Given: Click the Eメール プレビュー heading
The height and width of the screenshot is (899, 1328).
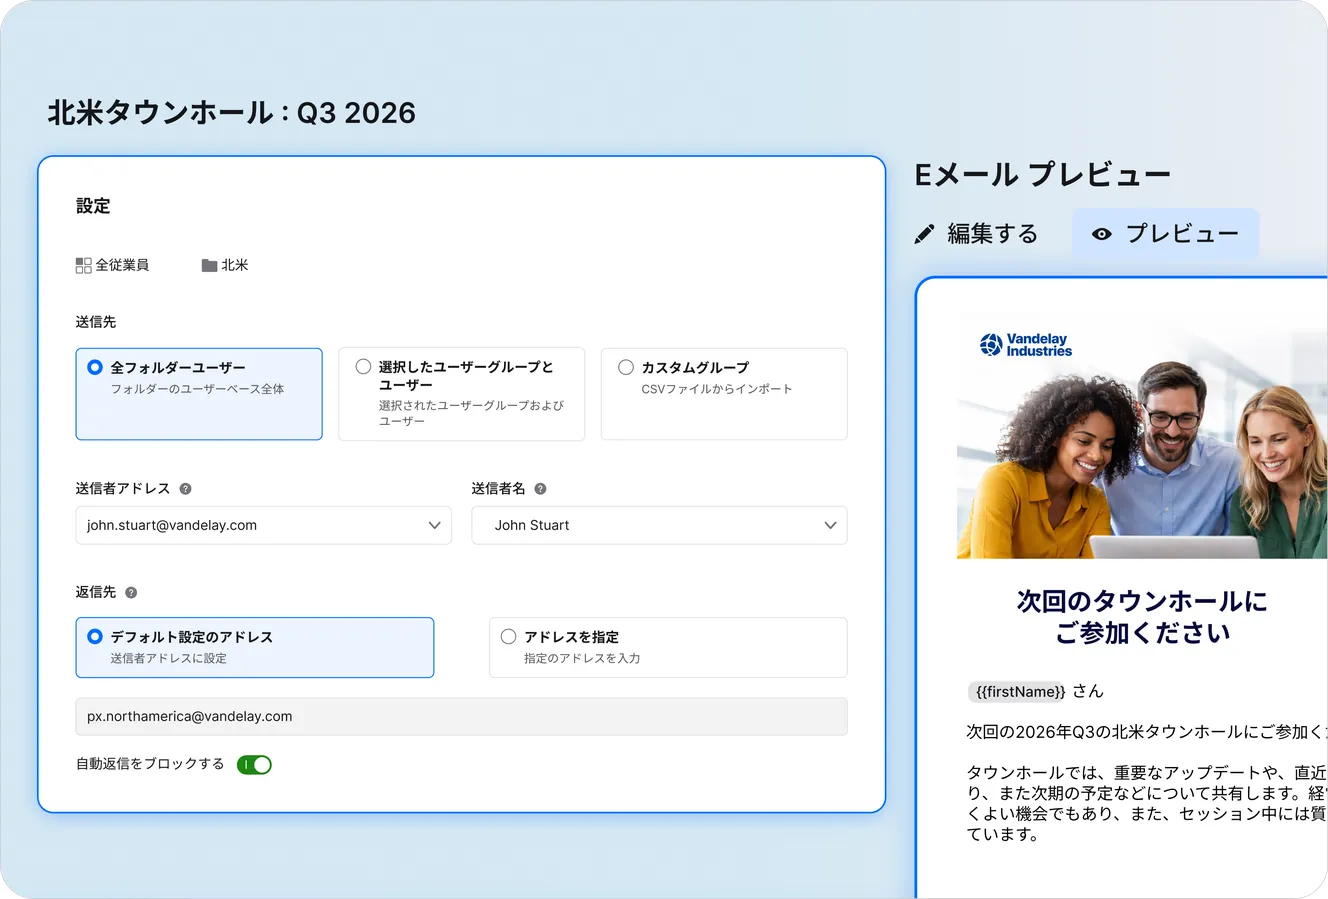Looking at the screenshot, I should pyautogui.click(x=1043, y=175).
